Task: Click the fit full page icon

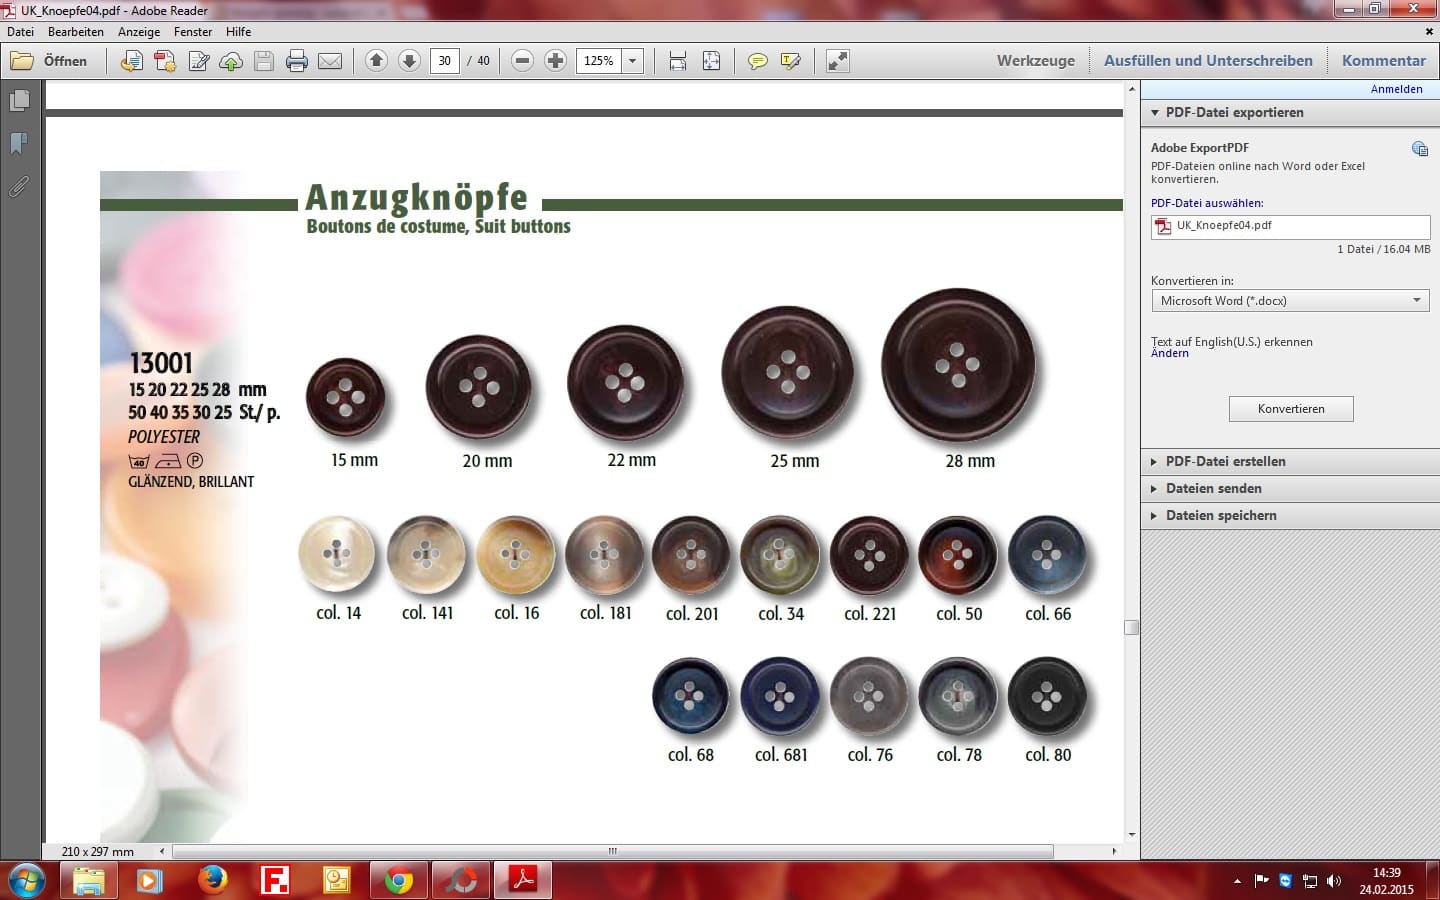Action: coord(711,61)
